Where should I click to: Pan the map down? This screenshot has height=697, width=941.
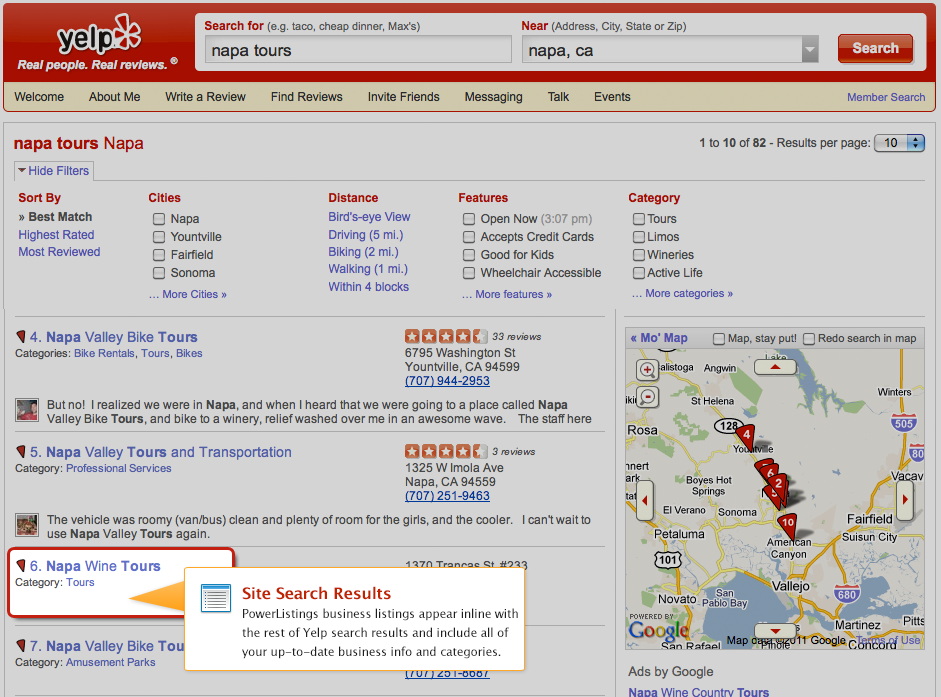(x=775, y=631)
